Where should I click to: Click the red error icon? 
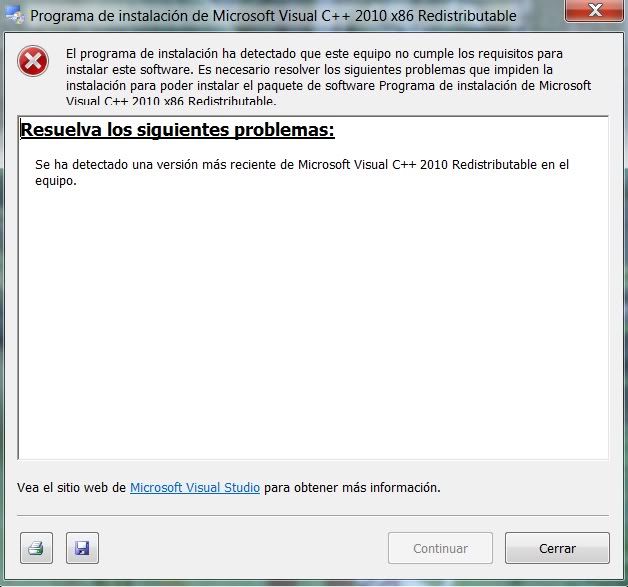(x=33, y=61)
